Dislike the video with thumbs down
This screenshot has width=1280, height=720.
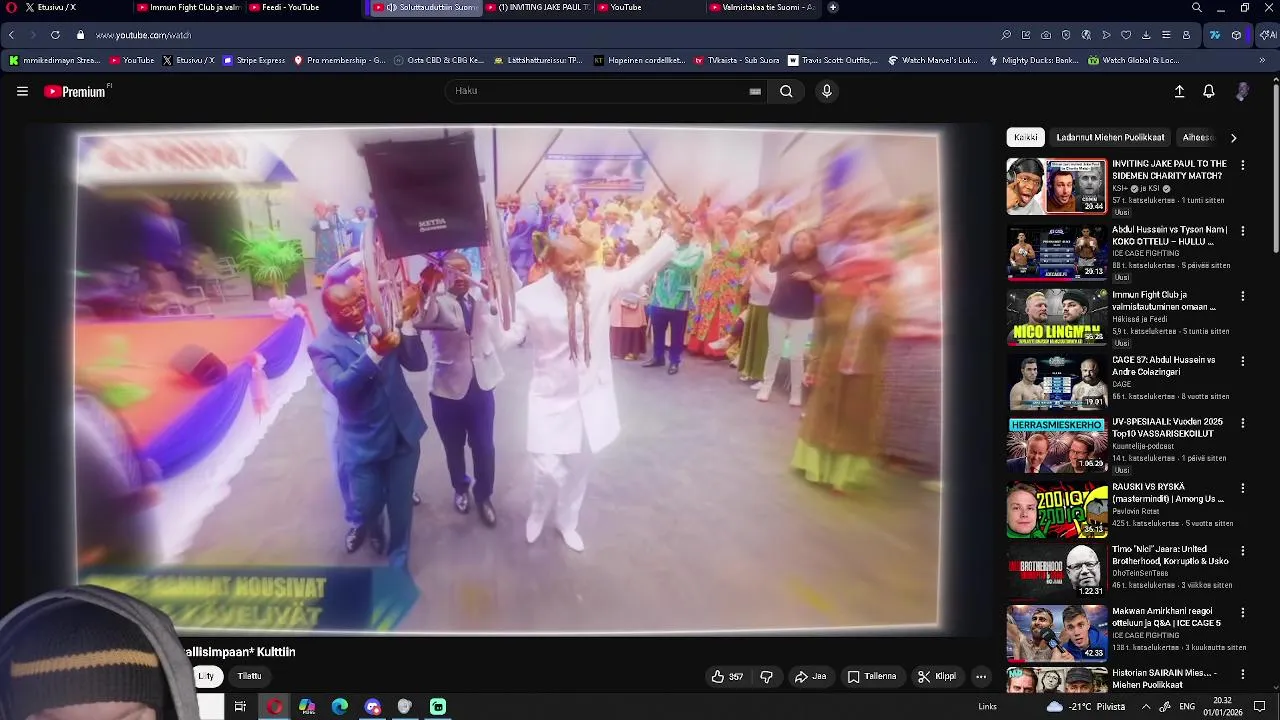[766, 677]
